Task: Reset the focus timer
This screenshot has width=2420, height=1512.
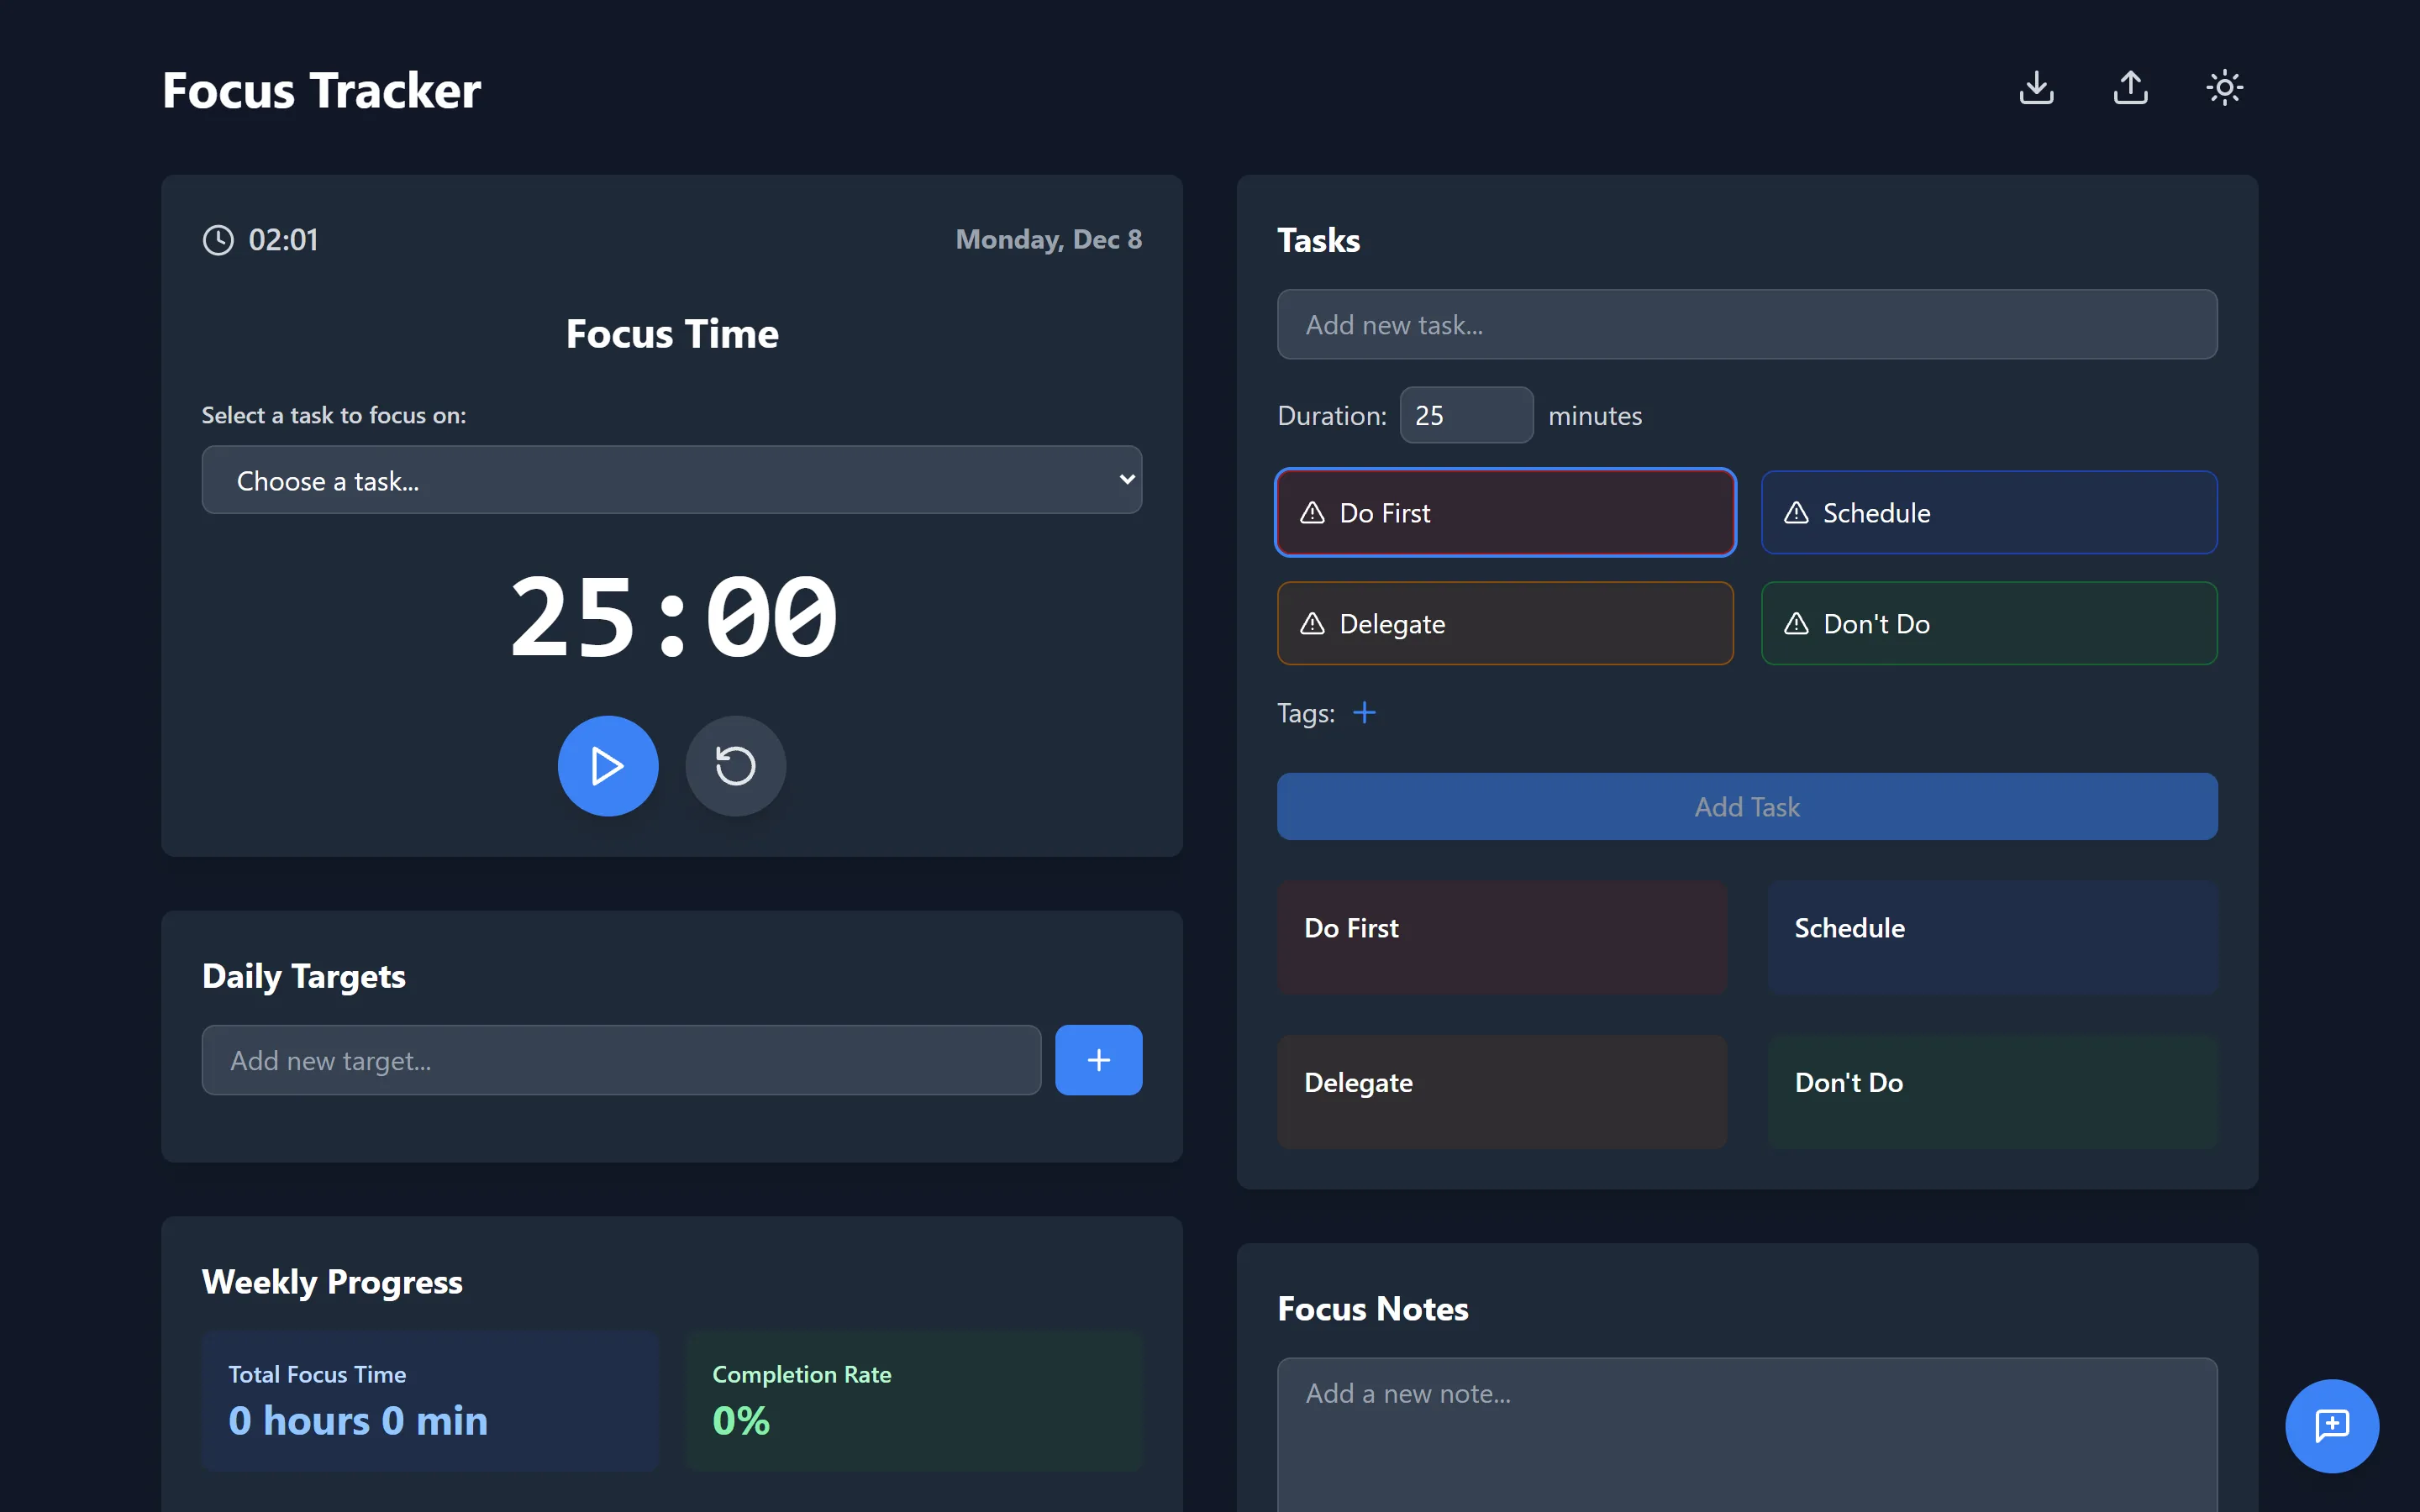Action: click(735, 766)
